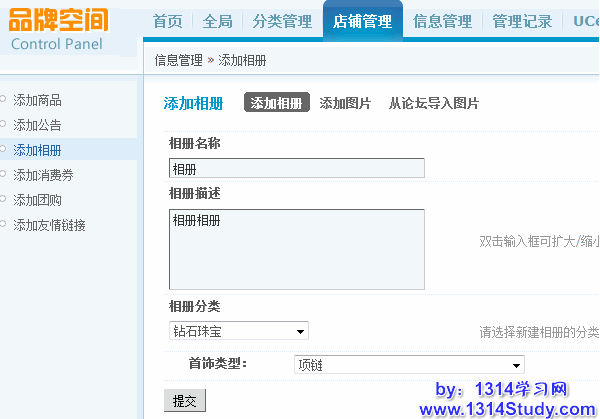The height and width of the screenshot is (419, 600).
Task: Open the 首页 navigation tab
Action: 167,21
